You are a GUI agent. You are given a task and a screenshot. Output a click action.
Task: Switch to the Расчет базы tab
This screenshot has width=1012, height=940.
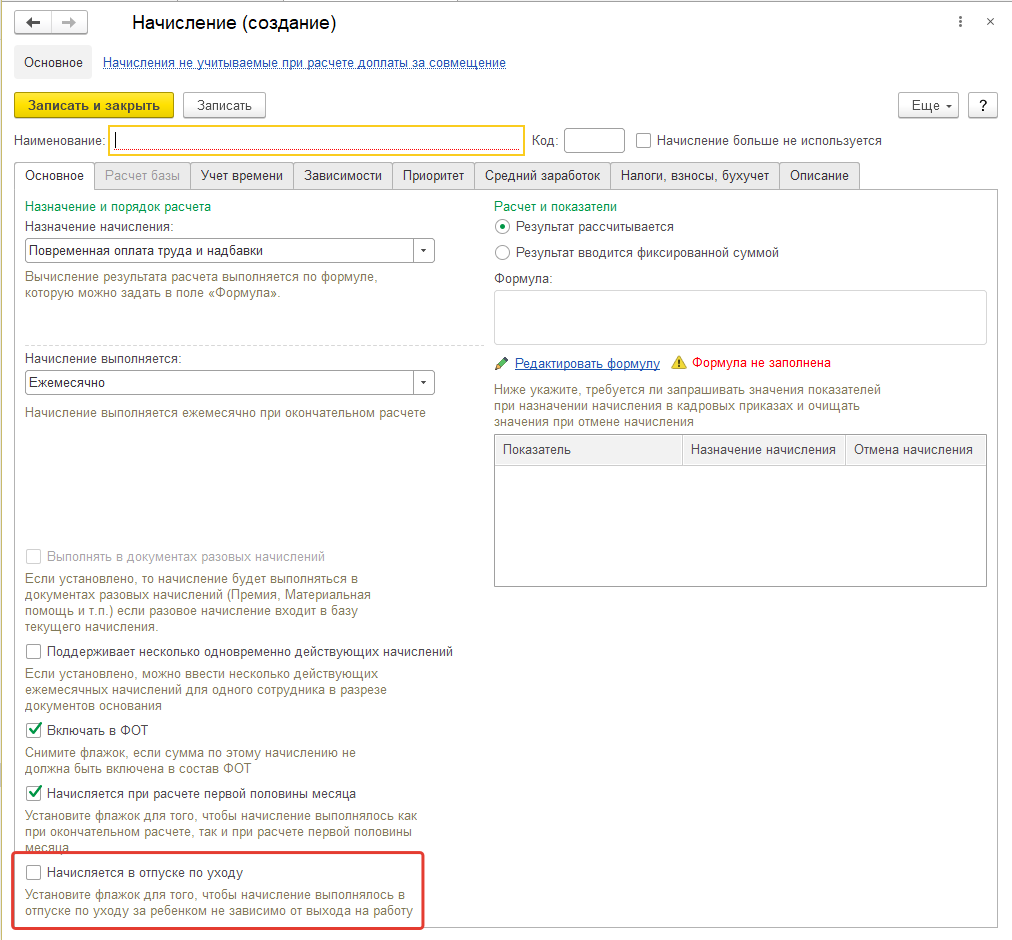142,176
